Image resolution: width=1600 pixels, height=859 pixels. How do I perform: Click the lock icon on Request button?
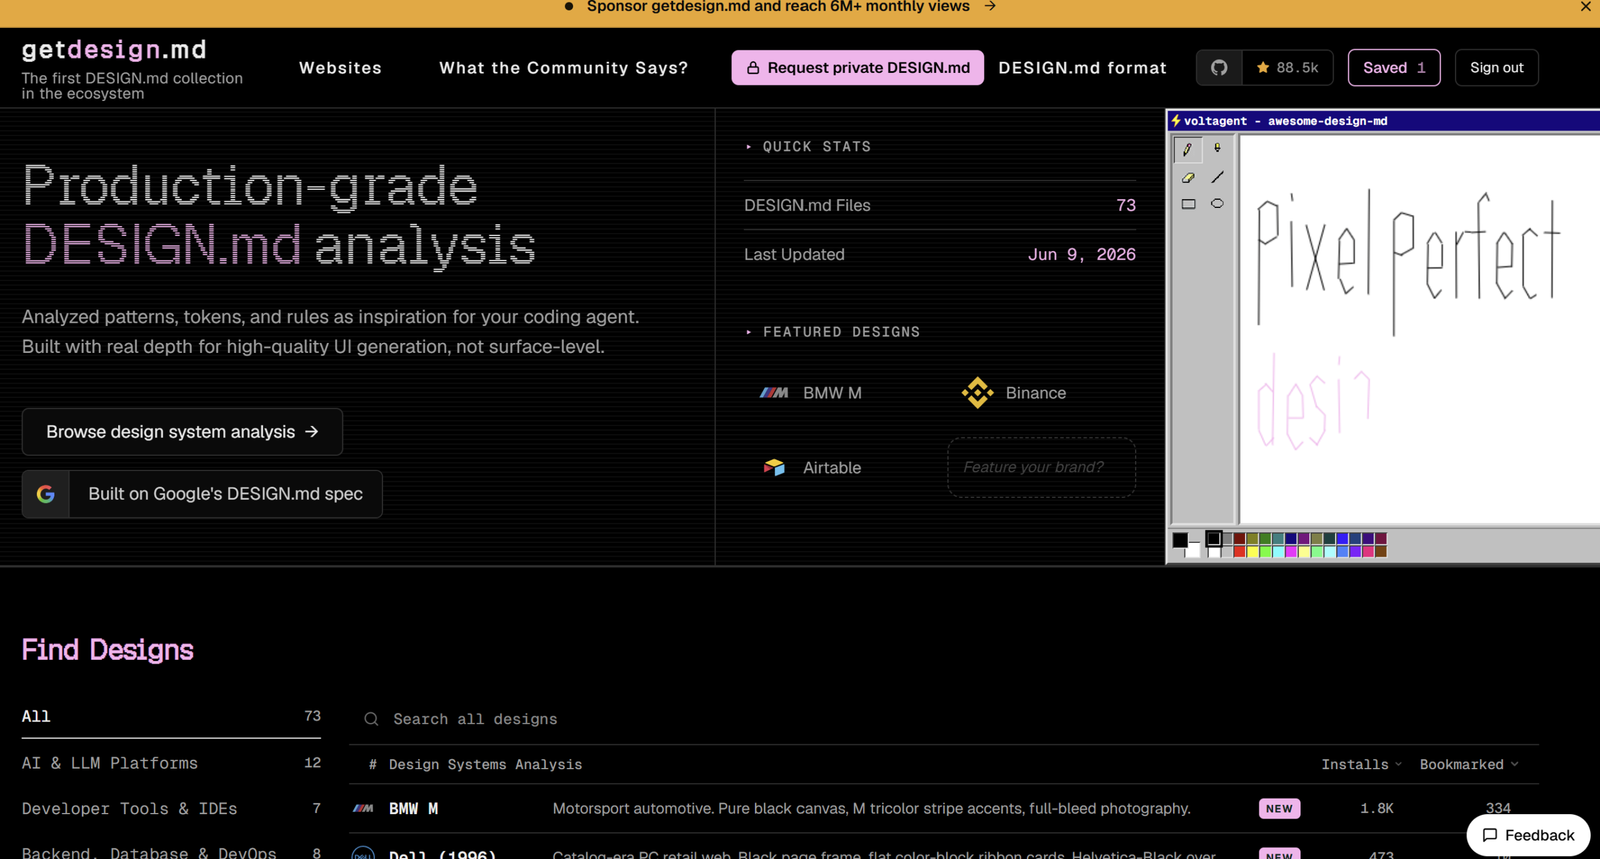(x=753, y=68)
